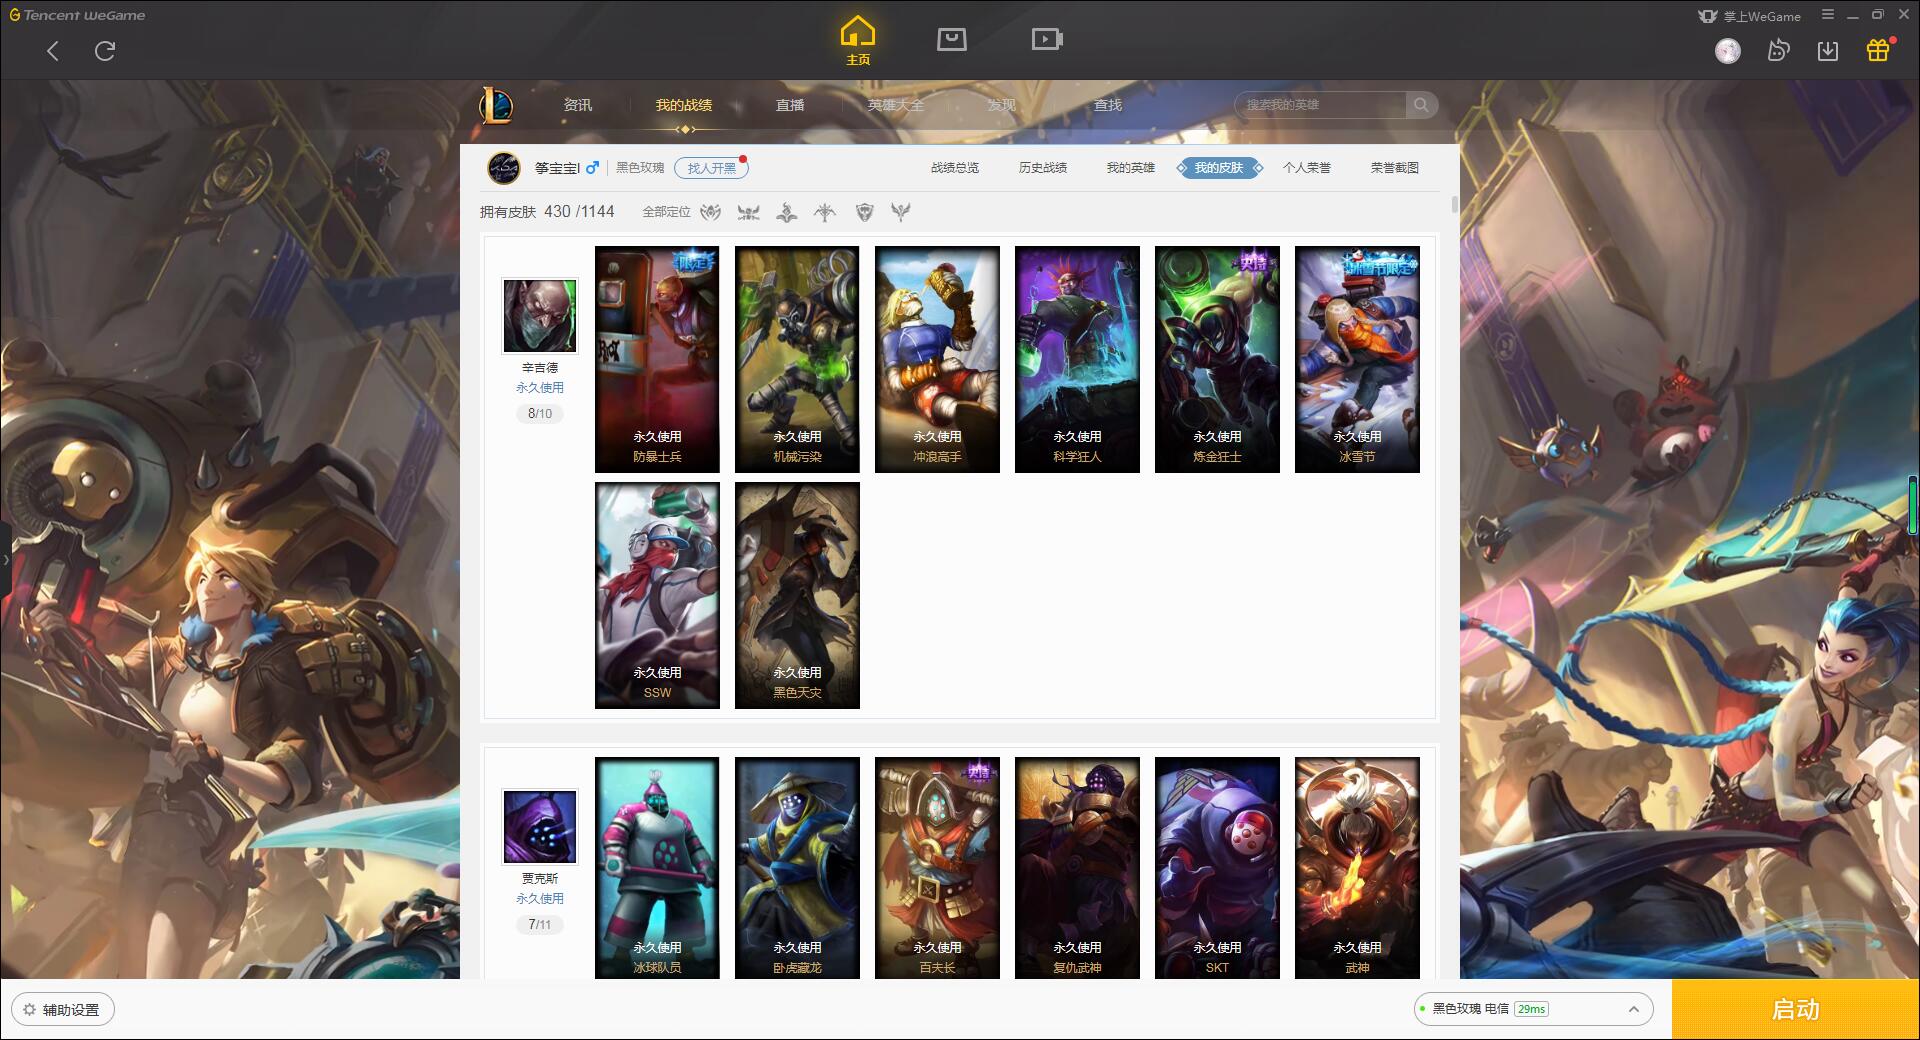Filter skins by the shield role icon
The image size is (1920, 1040).
pos(864,212)
